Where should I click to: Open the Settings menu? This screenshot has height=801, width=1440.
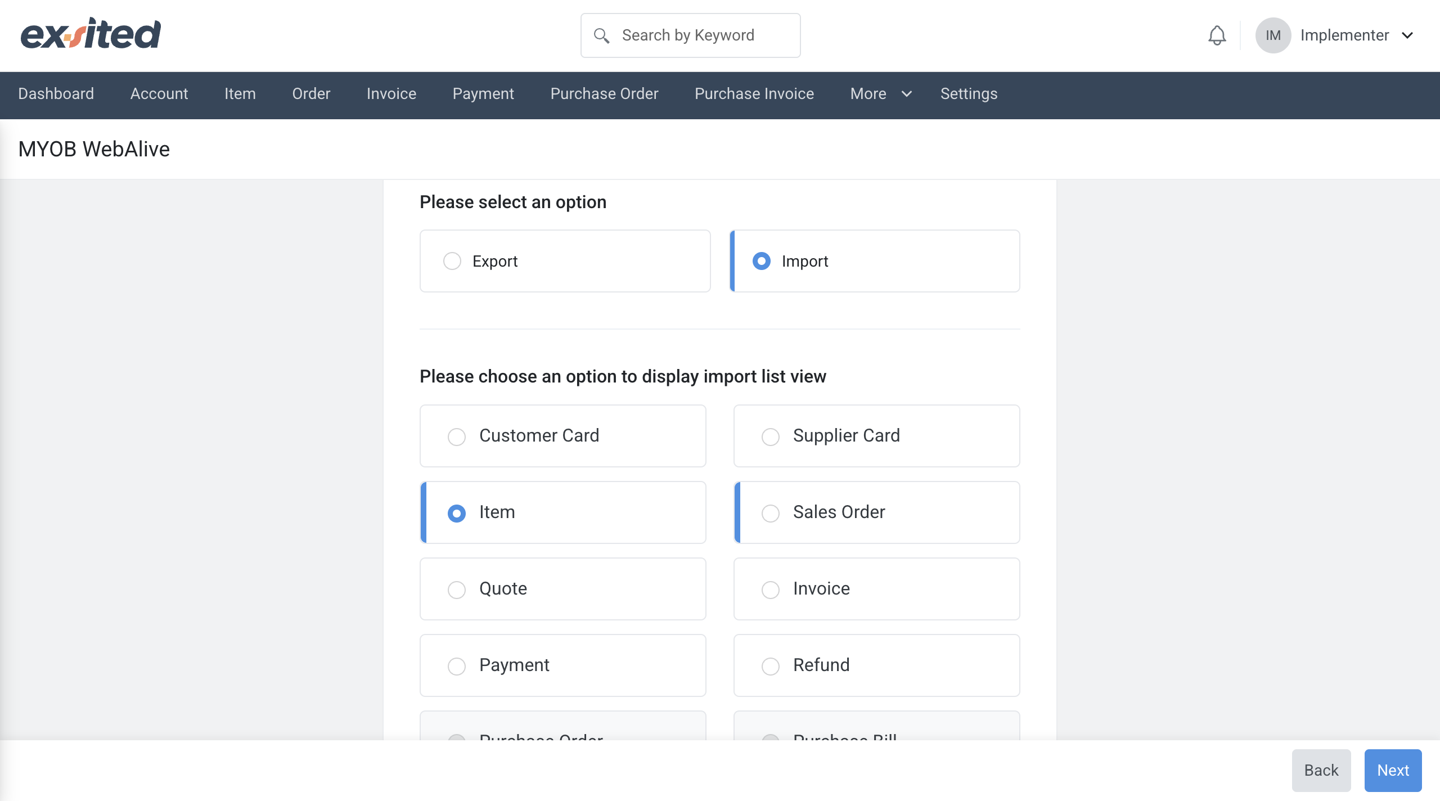click(969, 94)
